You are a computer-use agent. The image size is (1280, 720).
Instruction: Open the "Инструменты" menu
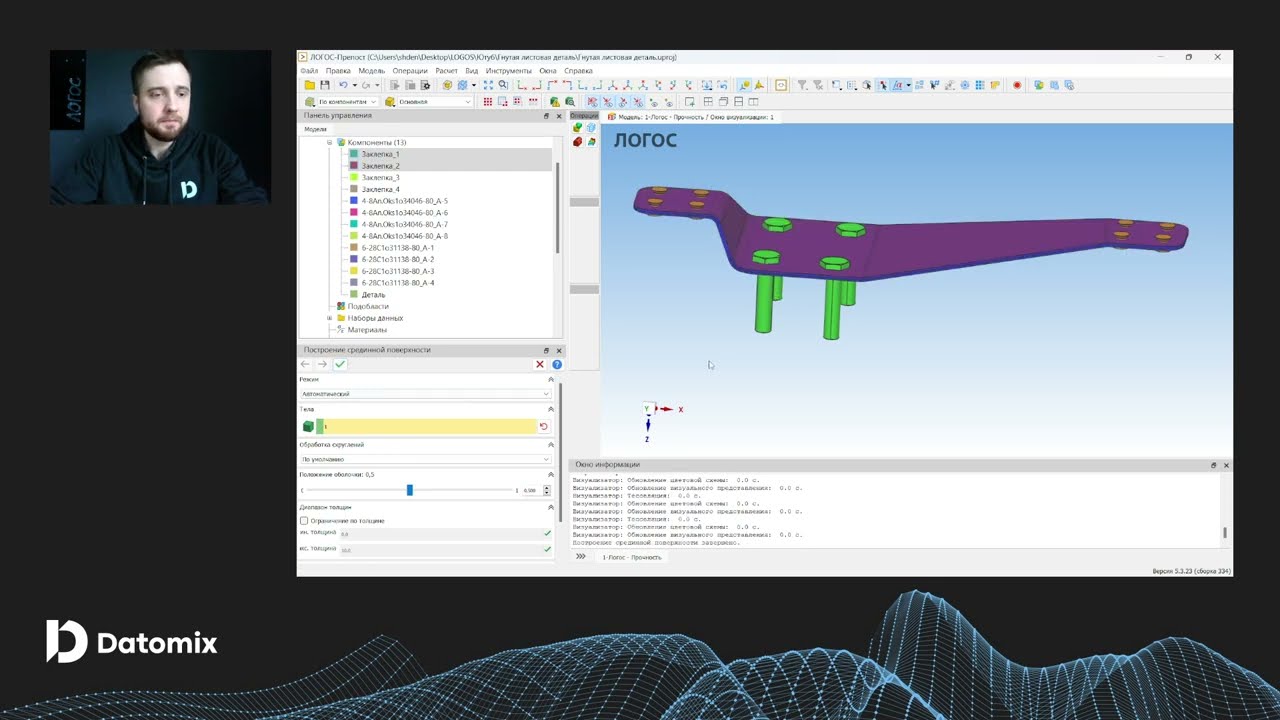509,71
